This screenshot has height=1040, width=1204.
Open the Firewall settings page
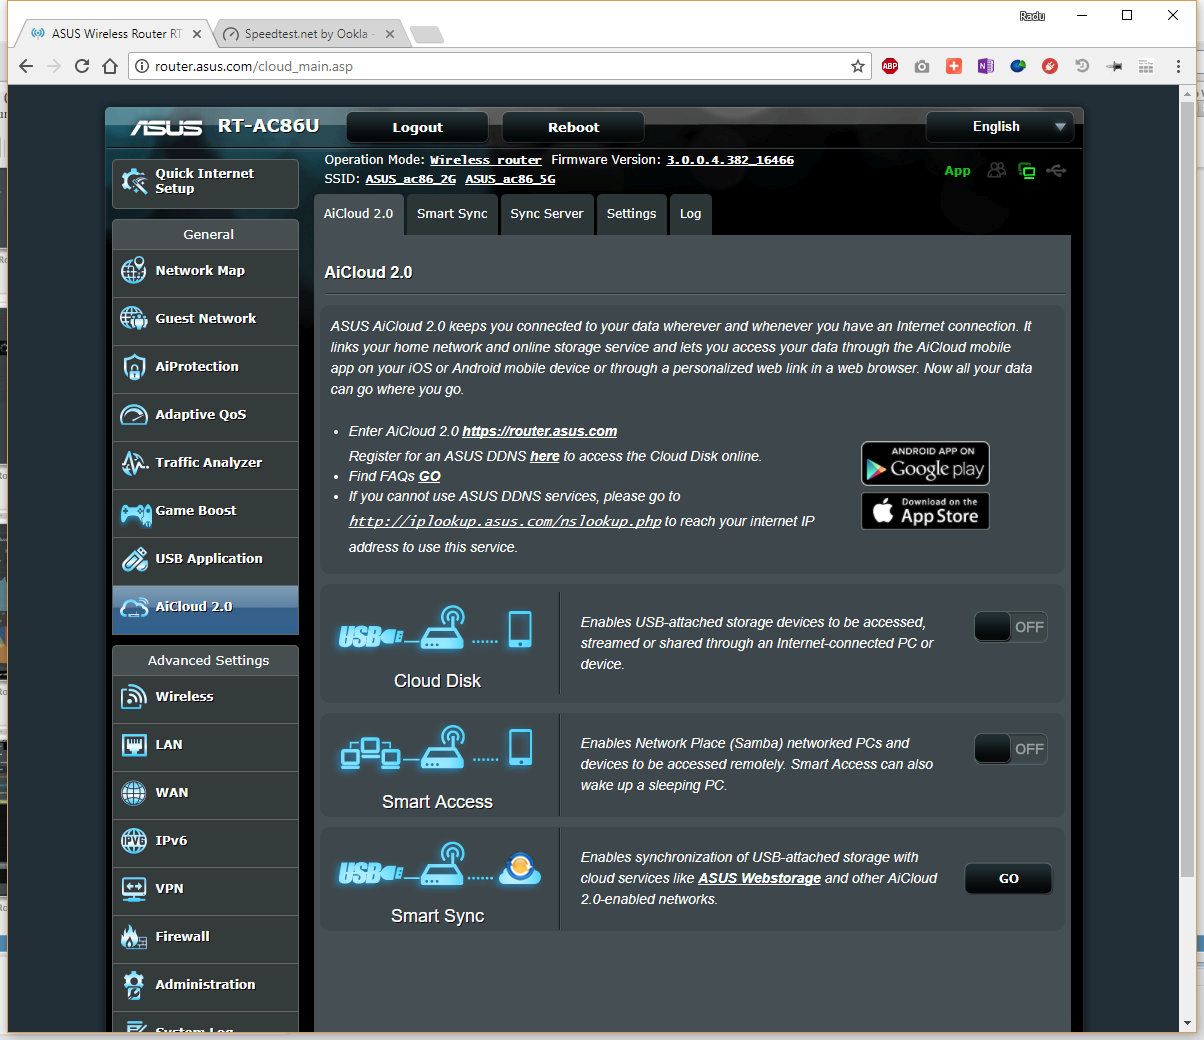tap(205, 937)
